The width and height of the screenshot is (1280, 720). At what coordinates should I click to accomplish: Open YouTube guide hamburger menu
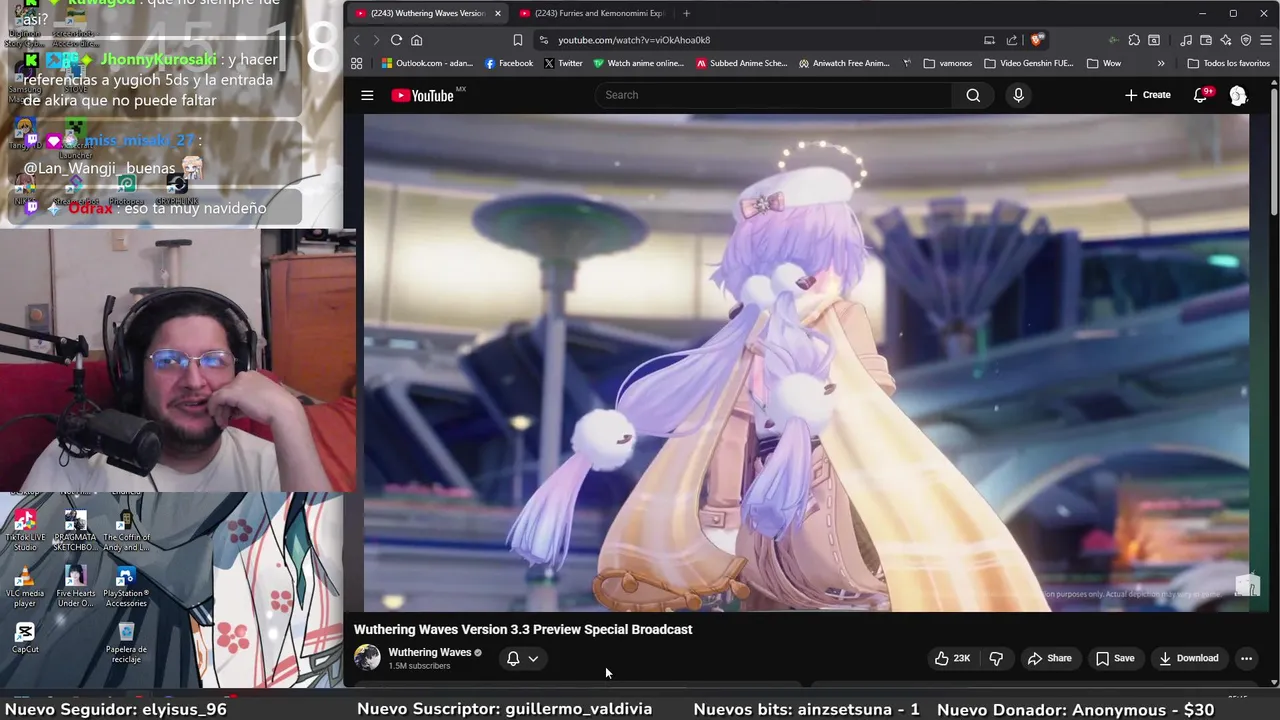367,95
